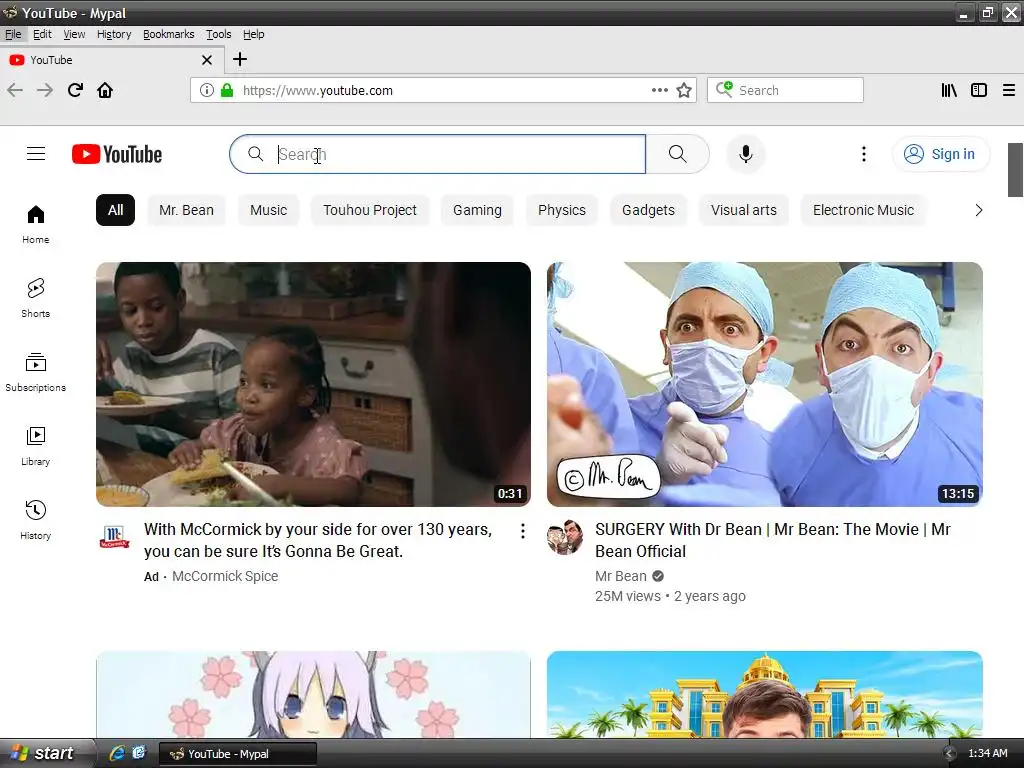Screen dimensions: 1024x768
Task: Open the Help menu
Action: pyautogui.click(x=253, y=34)
